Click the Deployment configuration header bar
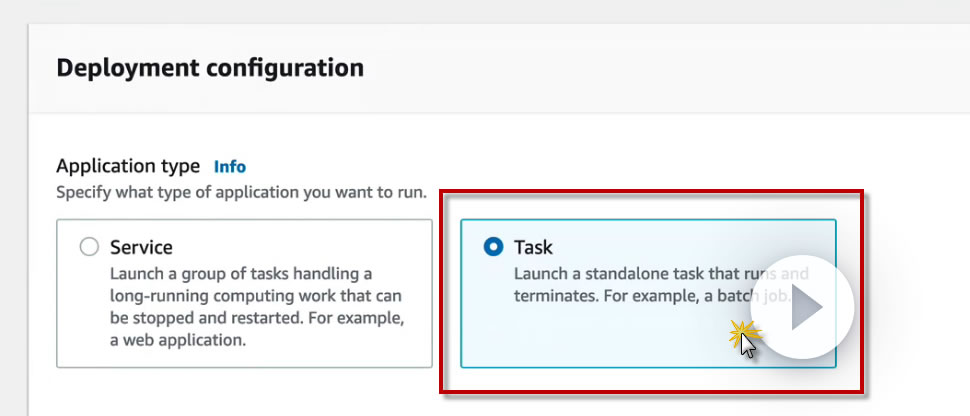Image resolution: width=970 pixels, height=416 pixels. 600,68
